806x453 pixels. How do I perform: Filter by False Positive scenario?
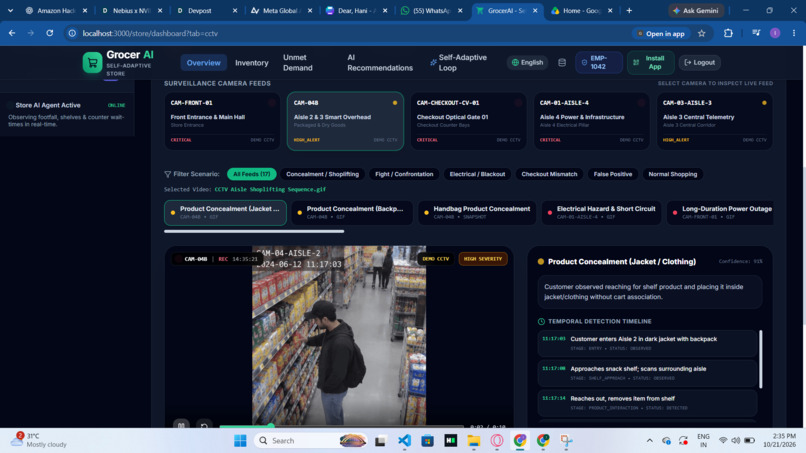coord(613,174)
